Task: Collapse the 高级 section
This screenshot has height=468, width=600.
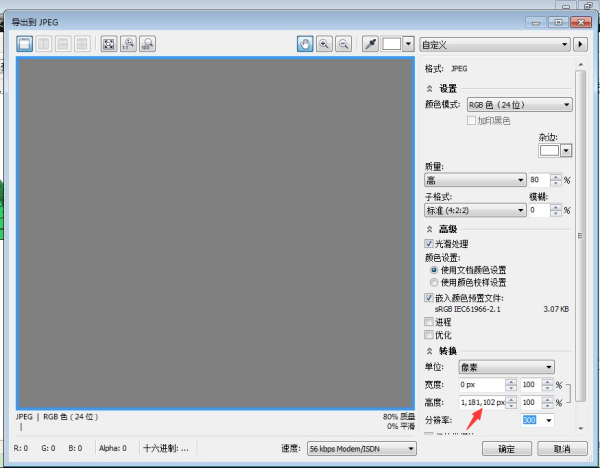Action: click(x=430, y=229)
